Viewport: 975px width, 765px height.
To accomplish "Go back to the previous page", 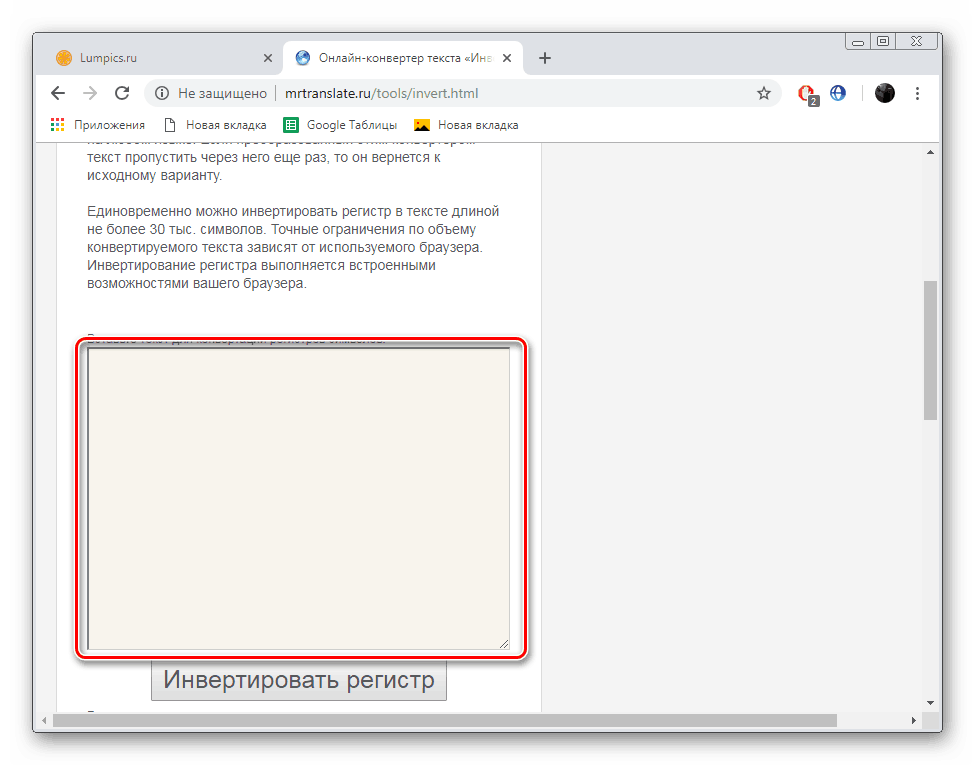I will tap(57, 93).
